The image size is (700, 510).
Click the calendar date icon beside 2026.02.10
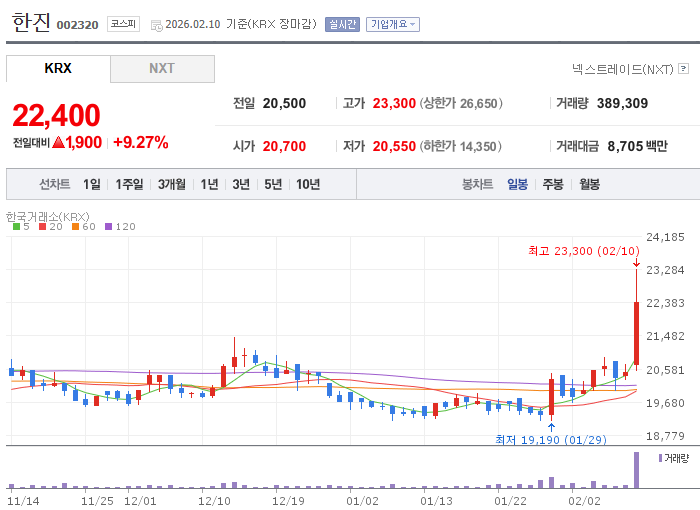tap(157, 26)
